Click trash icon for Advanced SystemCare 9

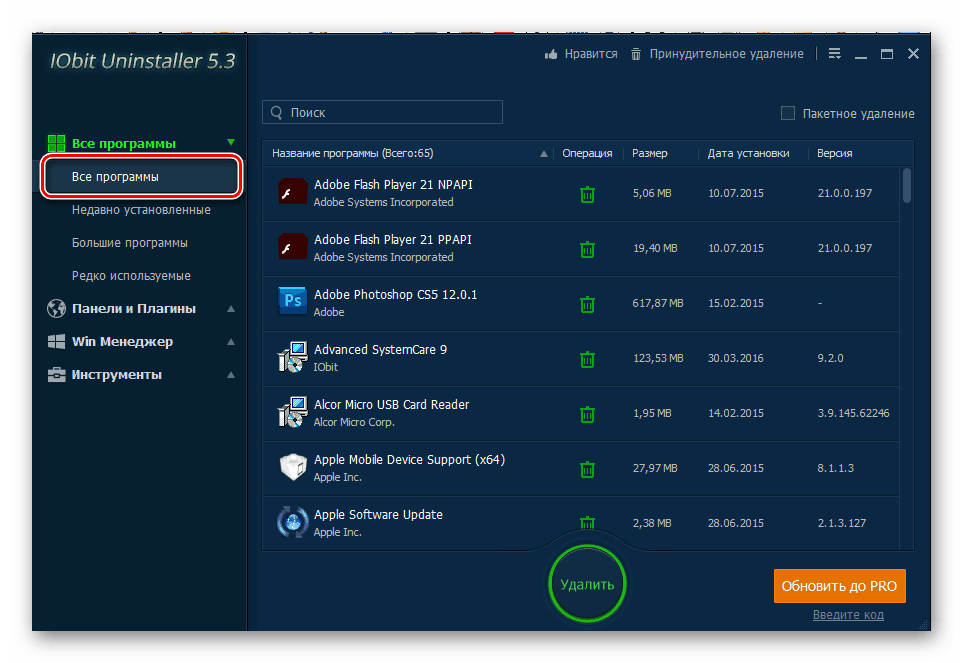coord(587,358)
